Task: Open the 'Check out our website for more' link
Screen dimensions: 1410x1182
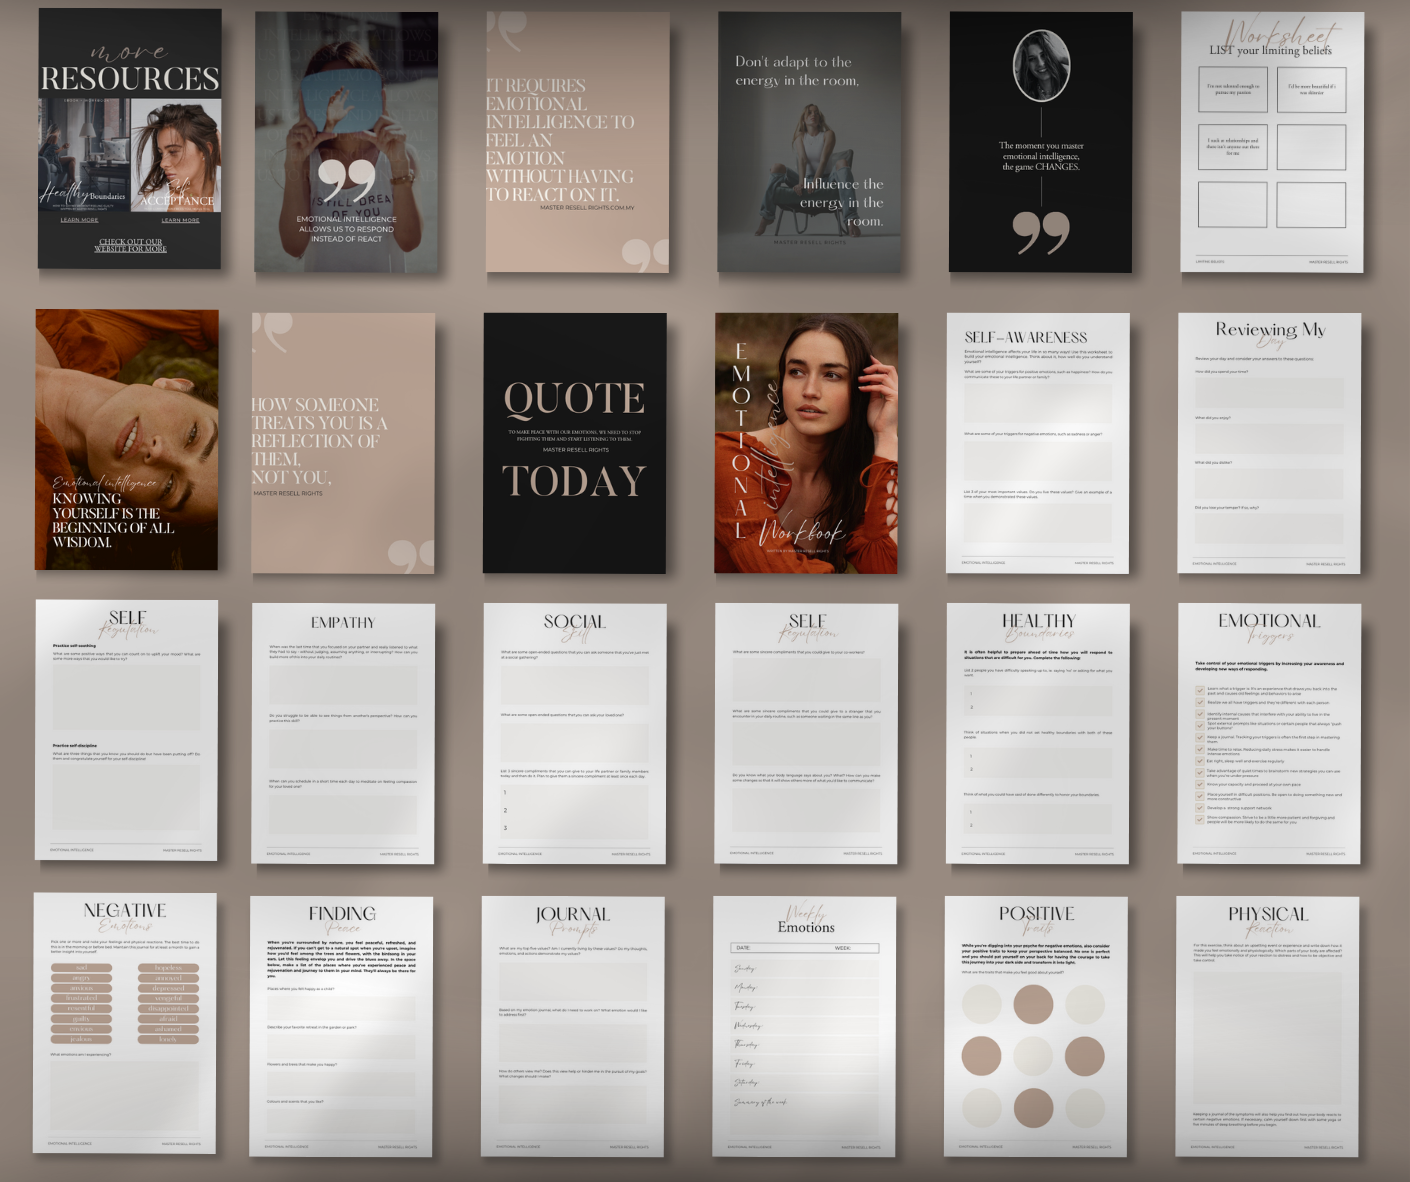Action: (x=131, y=245)
